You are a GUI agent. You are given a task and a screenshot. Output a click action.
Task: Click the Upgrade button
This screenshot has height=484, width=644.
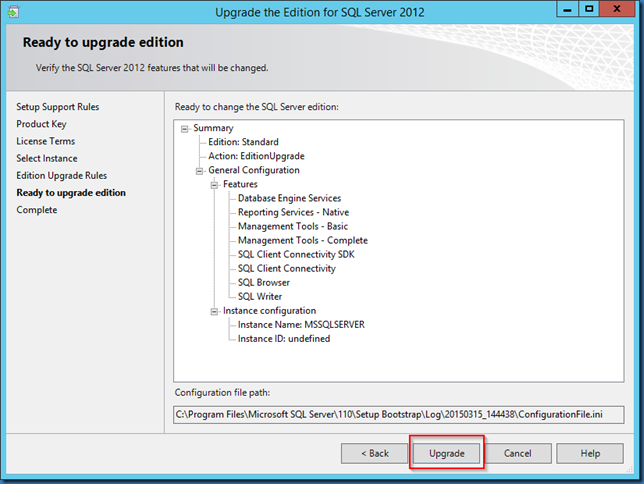pyautogui.click(x=446, y=453)
